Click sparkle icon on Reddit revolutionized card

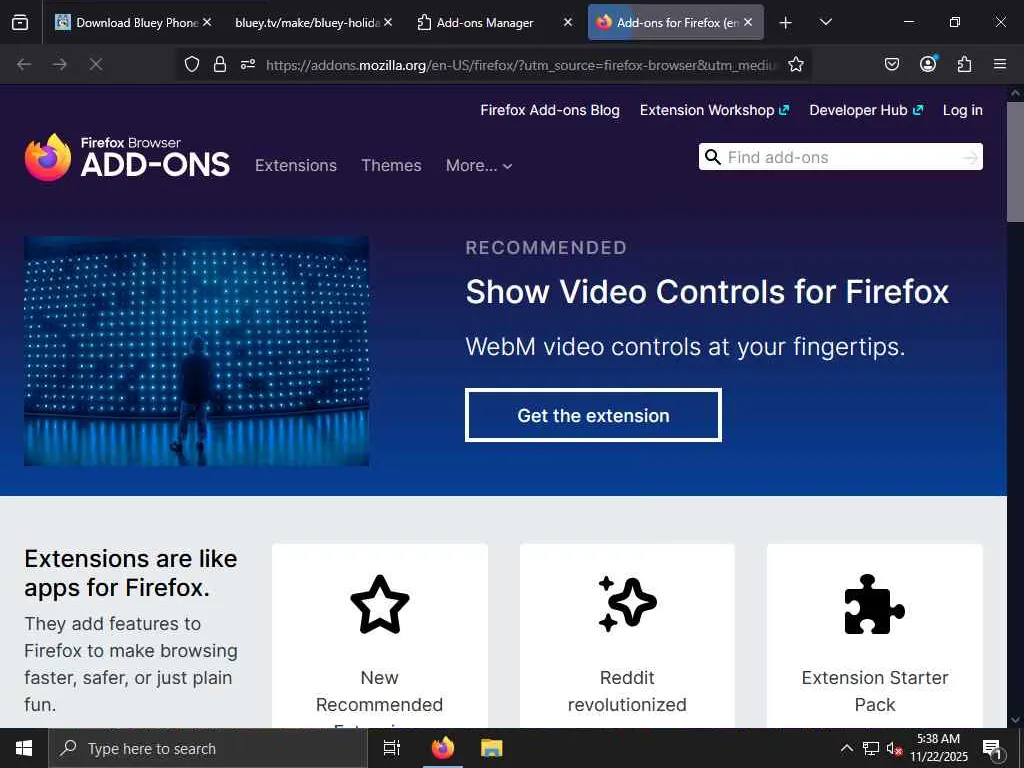pyautogui.click(x=627, y=604)
